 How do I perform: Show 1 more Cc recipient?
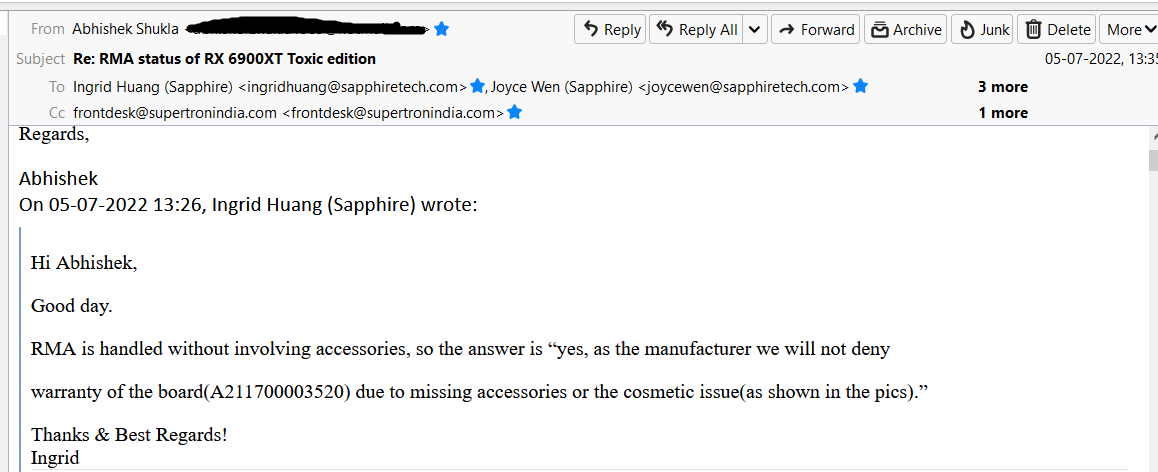pyautogui.click(x=1002, y=113)
